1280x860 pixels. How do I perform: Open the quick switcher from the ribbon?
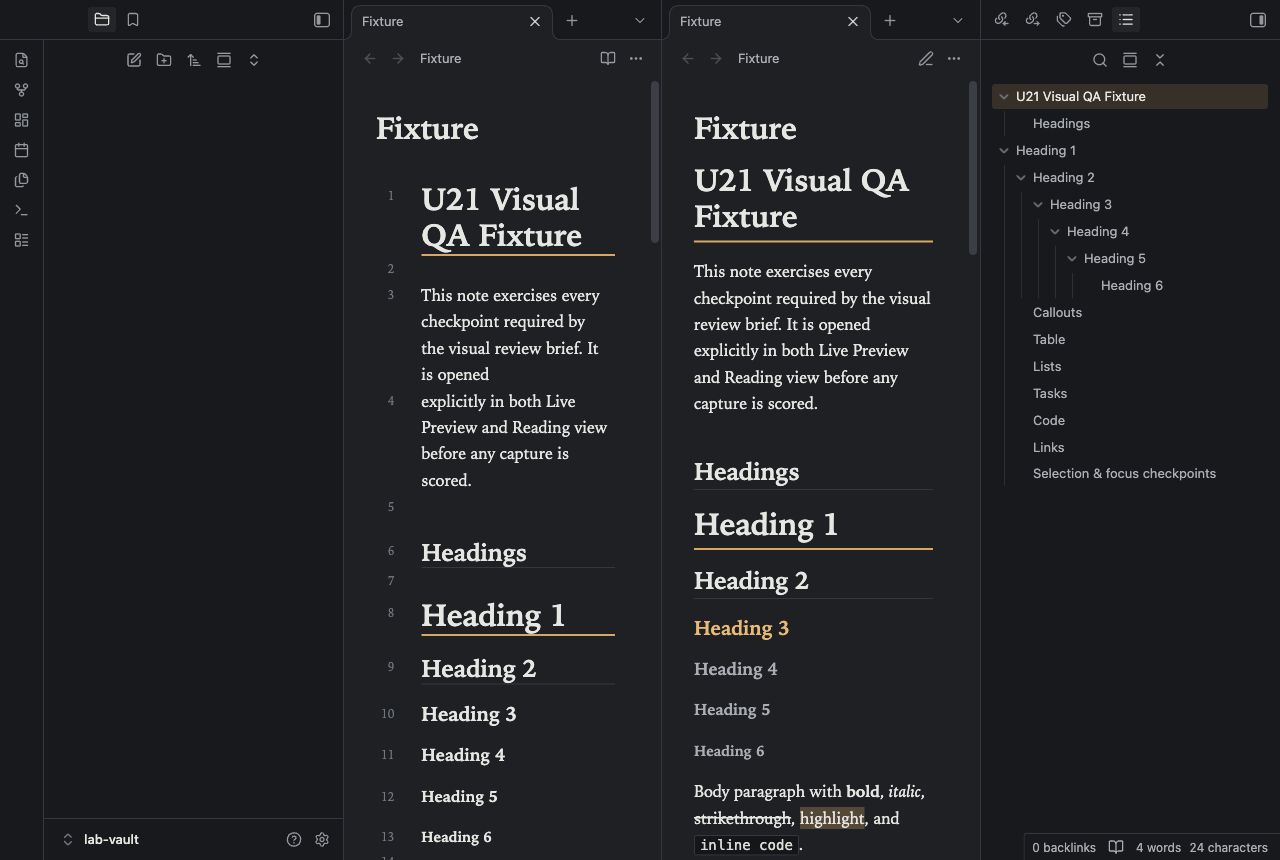[21, 60]
